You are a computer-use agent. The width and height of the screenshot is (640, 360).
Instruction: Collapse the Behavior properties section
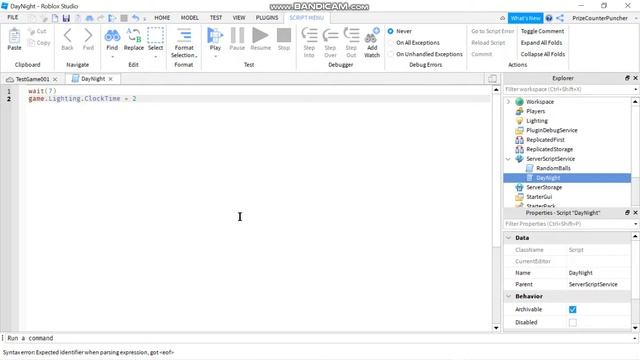coord(509,296)
